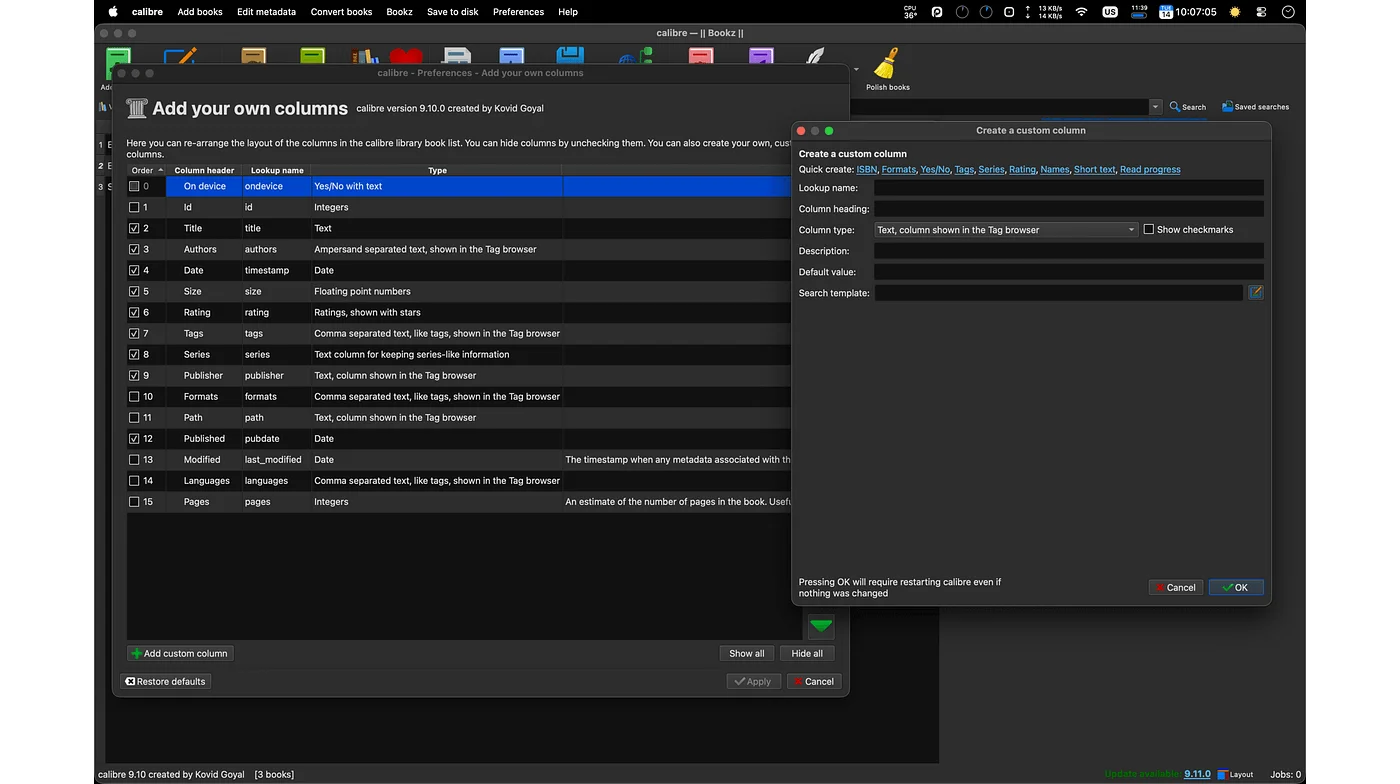Expand the main toolbar overflow arrow
1400x784 pixels.
tap(856, 69)
